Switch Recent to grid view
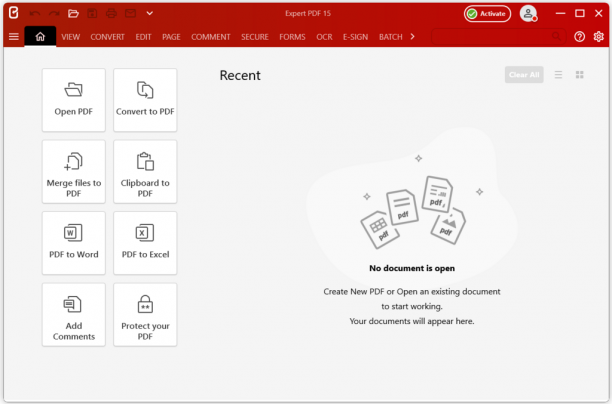The width and height of the screenshot is (612, 404). point(580,75)
